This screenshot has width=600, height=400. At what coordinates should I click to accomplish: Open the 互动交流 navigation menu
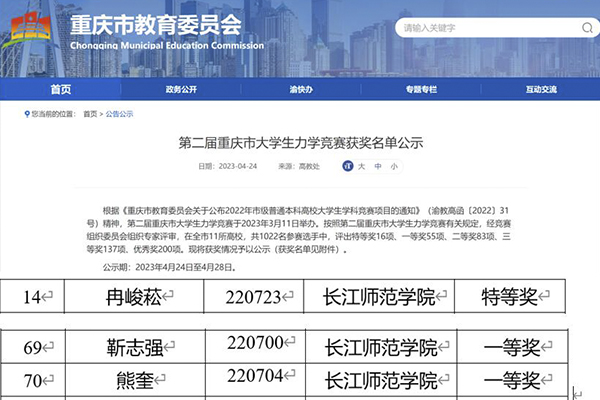pos(540,89)
